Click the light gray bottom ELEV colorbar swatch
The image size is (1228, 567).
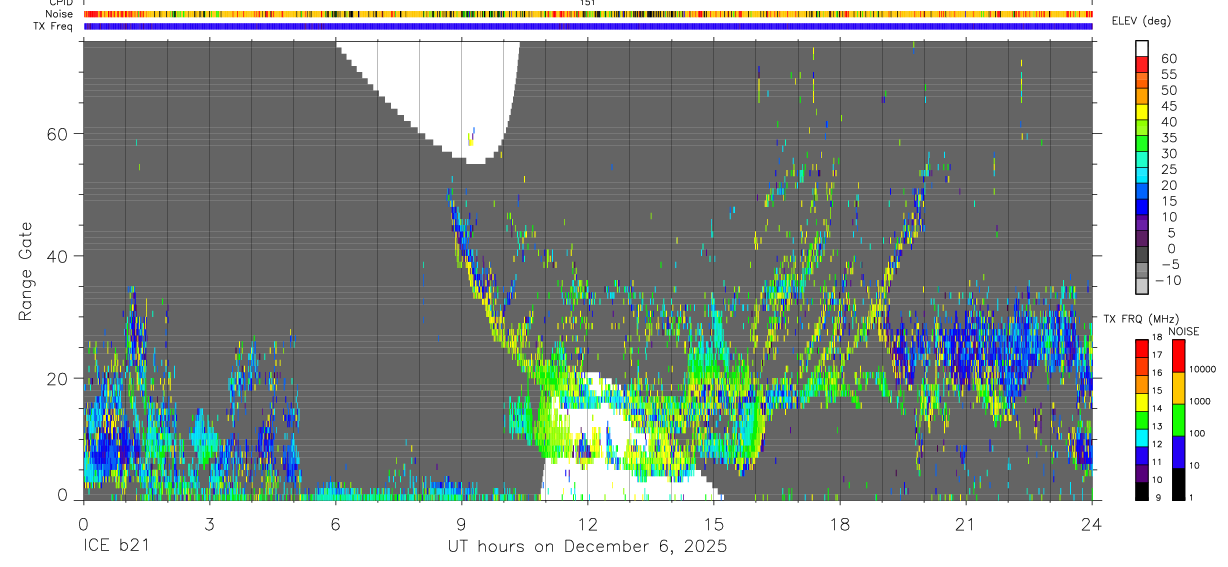coord(1142,286)
